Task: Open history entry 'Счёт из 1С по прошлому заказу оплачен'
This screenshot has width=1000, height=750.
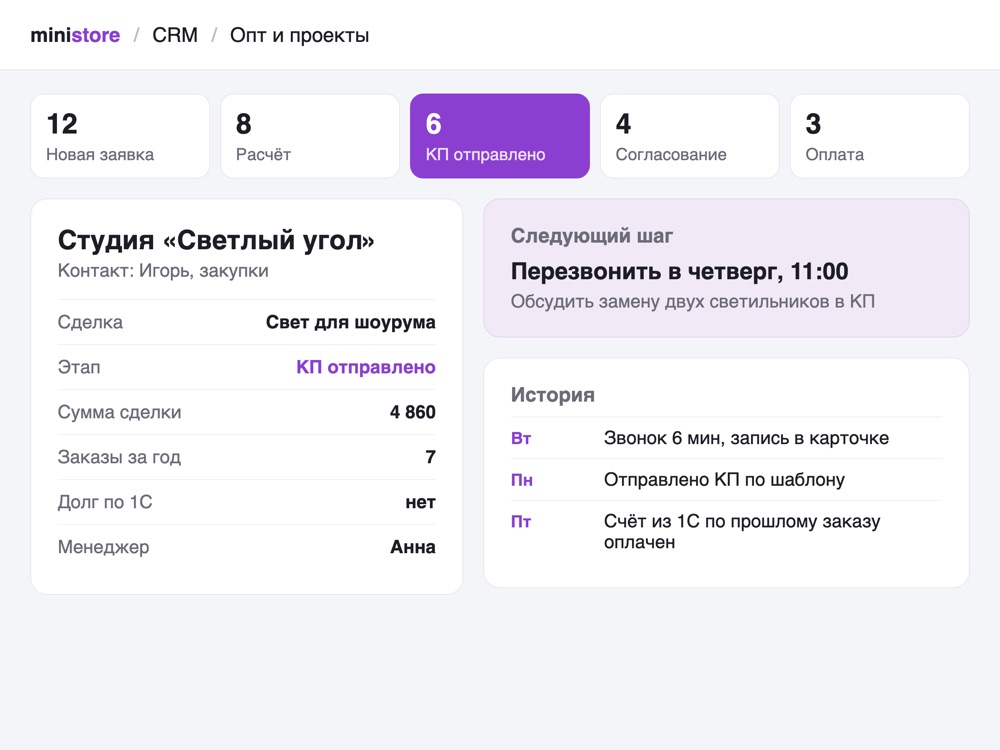Action: (742, 531)
